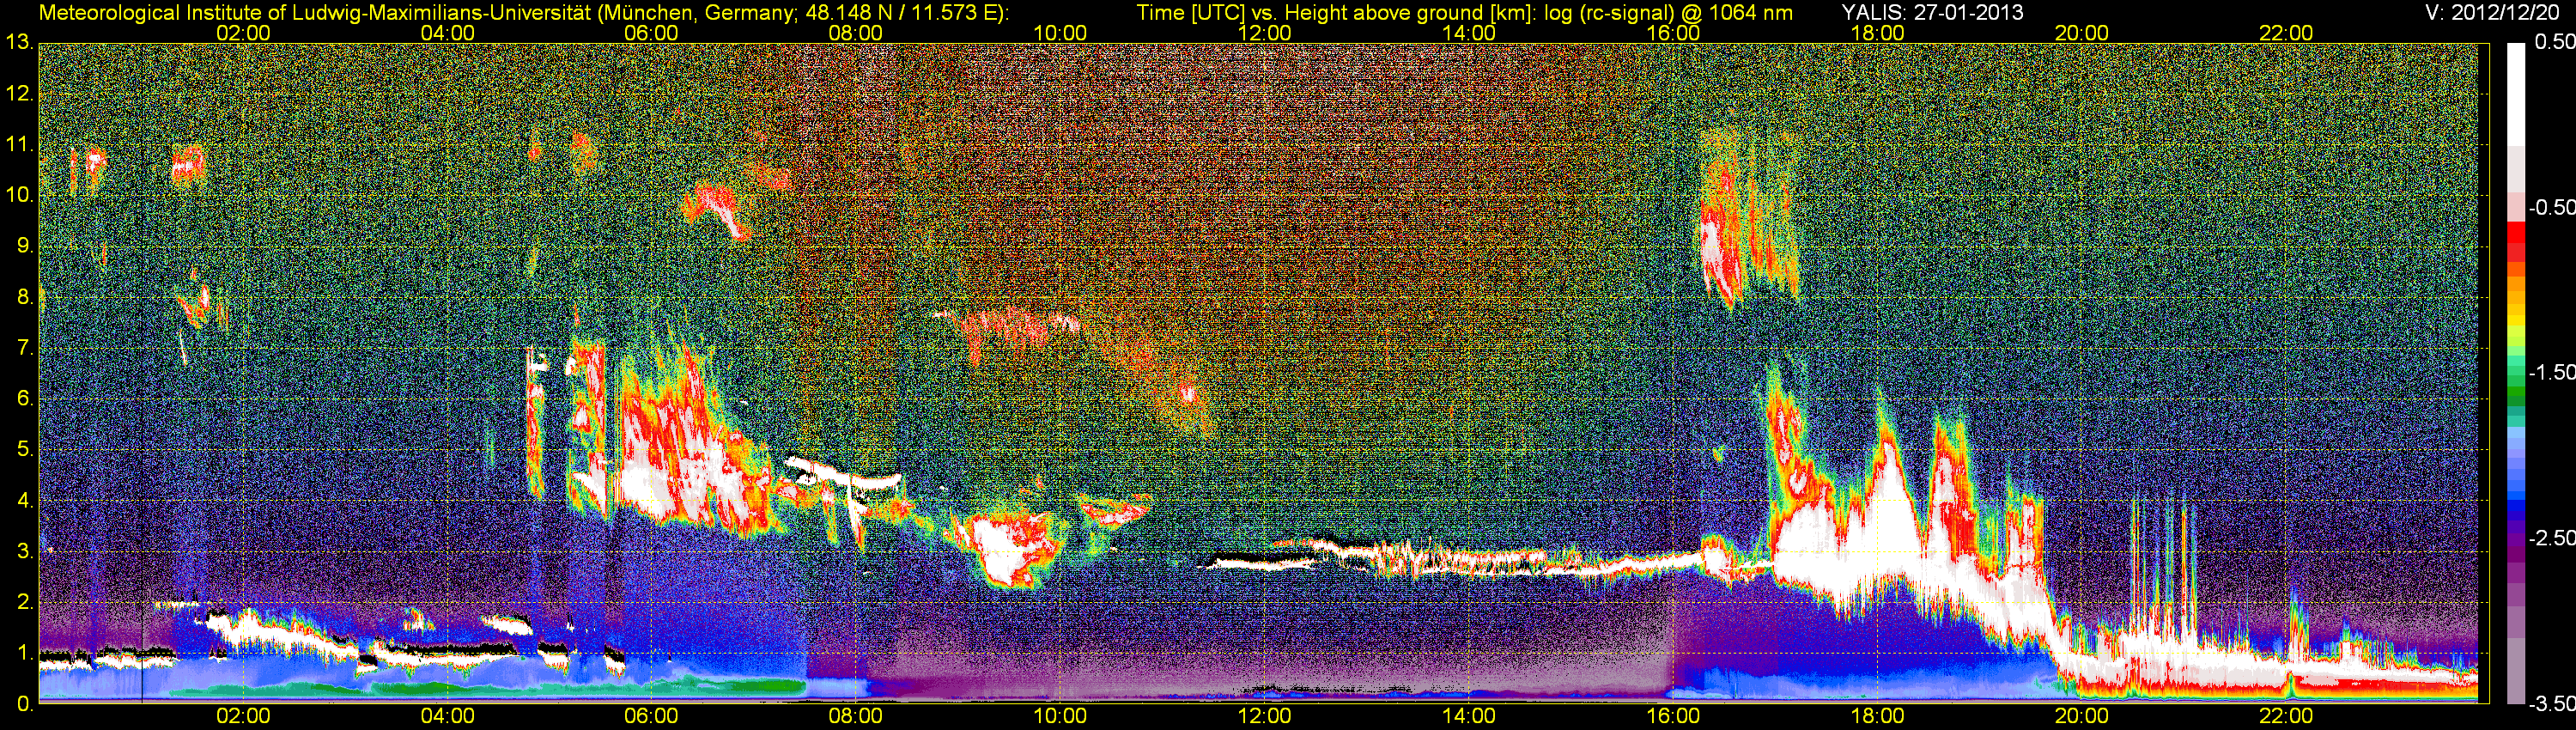
Task: Click the height axis label 0
Action: click(x=24, y=705)
